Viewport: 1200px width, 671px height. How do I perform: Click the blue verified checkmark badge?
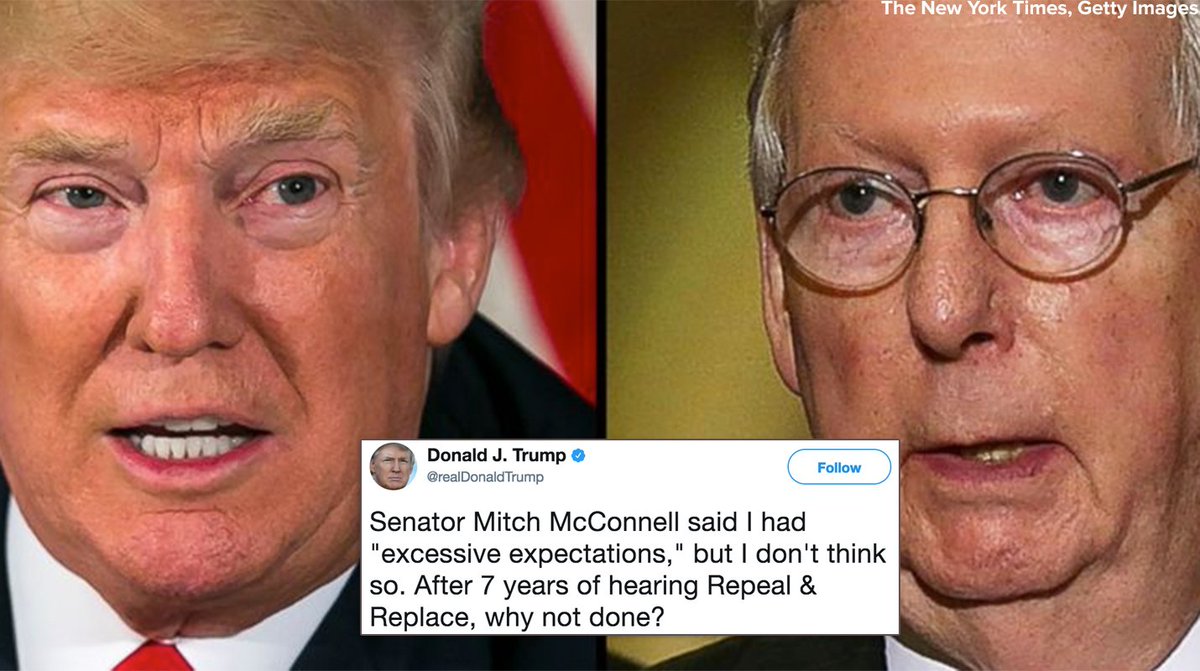coord(577,456)
